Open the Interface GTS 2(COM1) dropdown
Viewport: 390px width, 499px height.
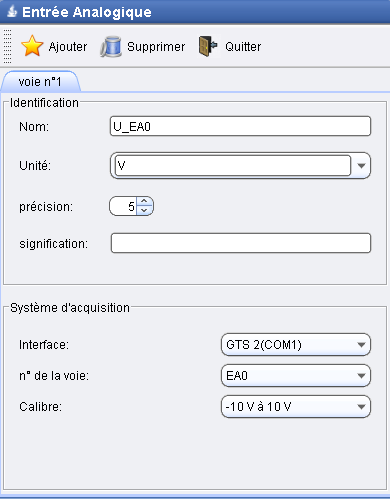[296, 345]
